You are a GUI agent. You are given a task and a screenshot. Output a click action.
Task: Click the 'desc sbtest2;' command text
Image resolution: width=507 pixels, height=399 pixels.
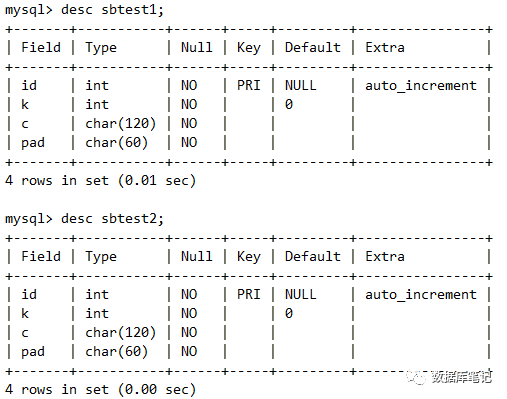point(112,219)
